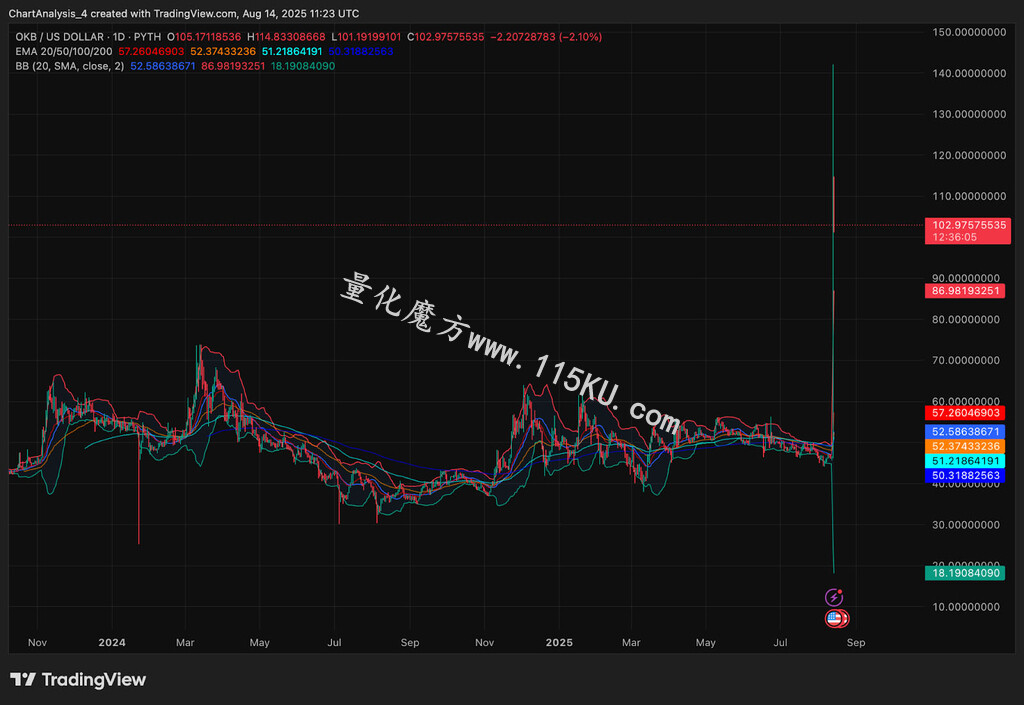This screenshot has width=1024, height=705.
Task: Click the 2024 year label on time axis
Action: click(112, 642)
